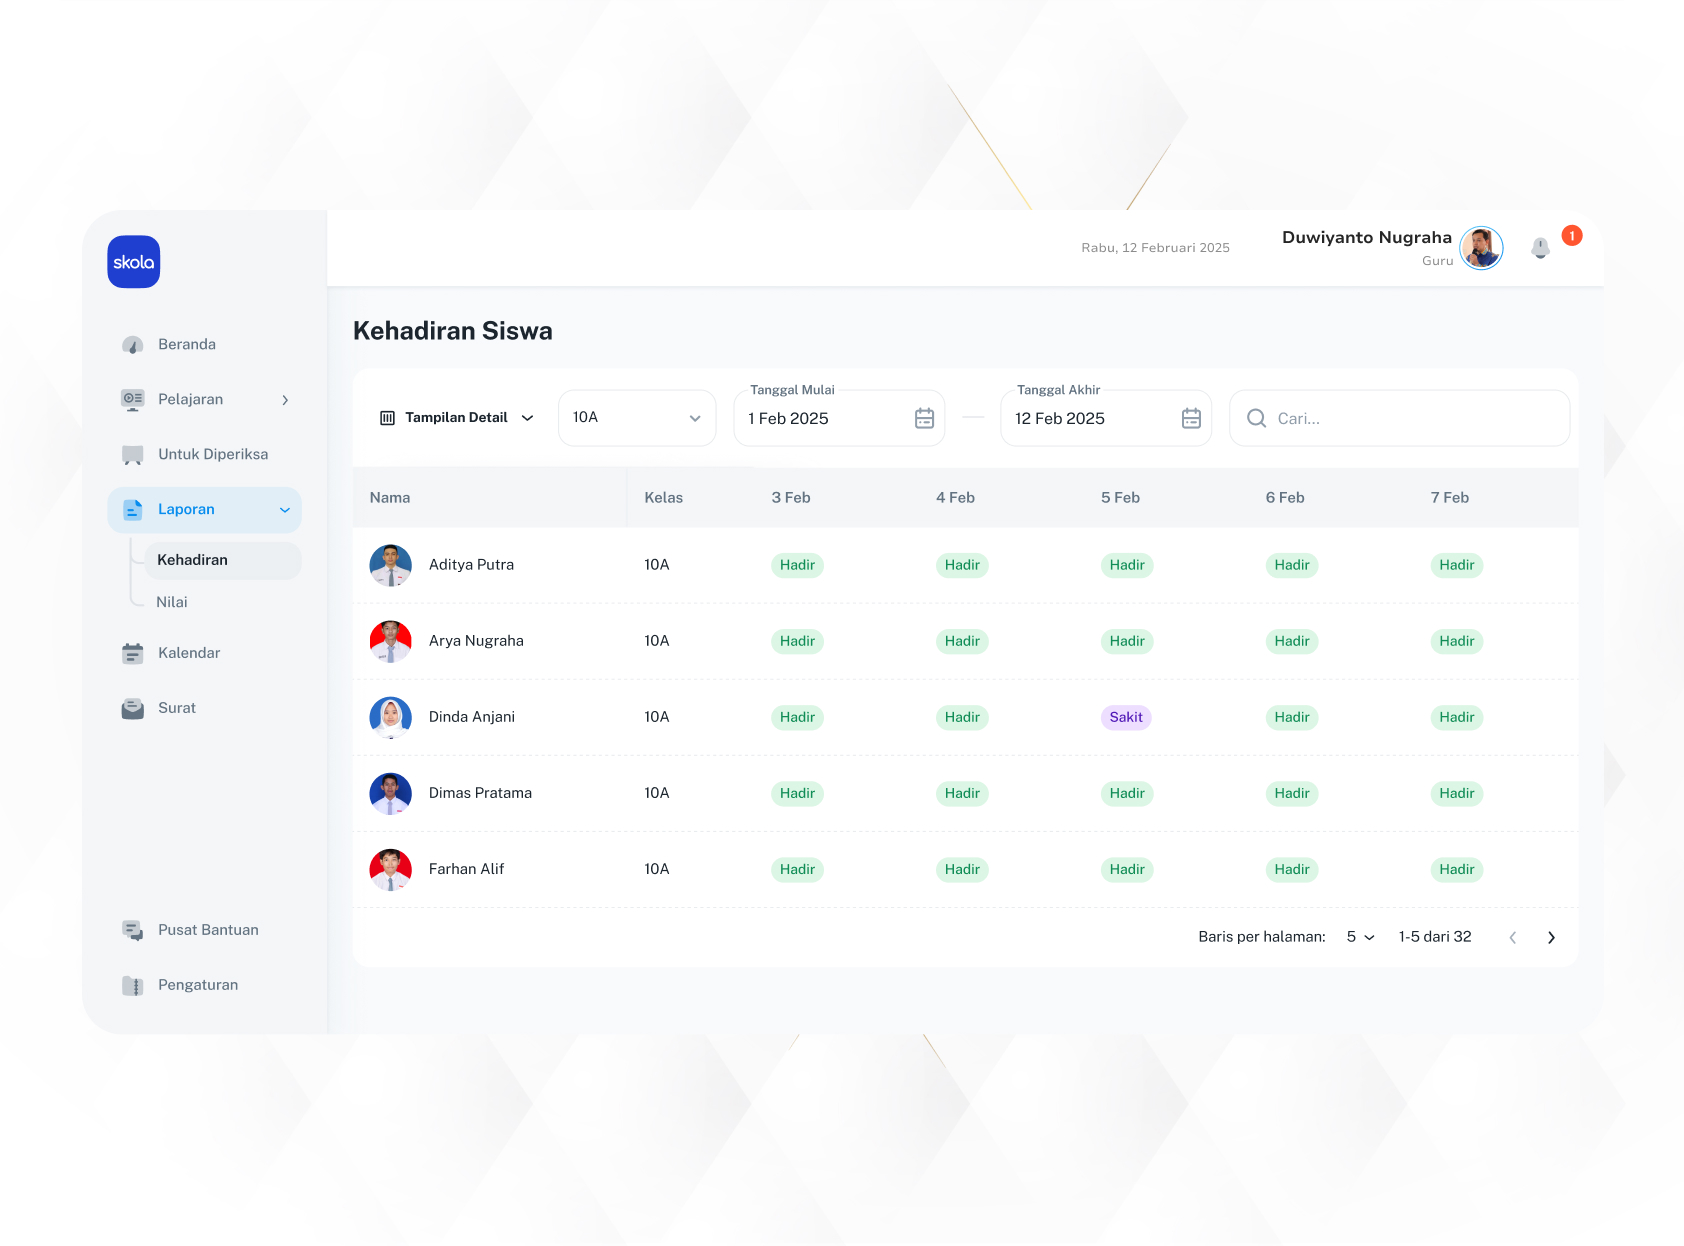Screen dimensions: 1684x1246
Task: Open the notification bell
Action: 1540,248
